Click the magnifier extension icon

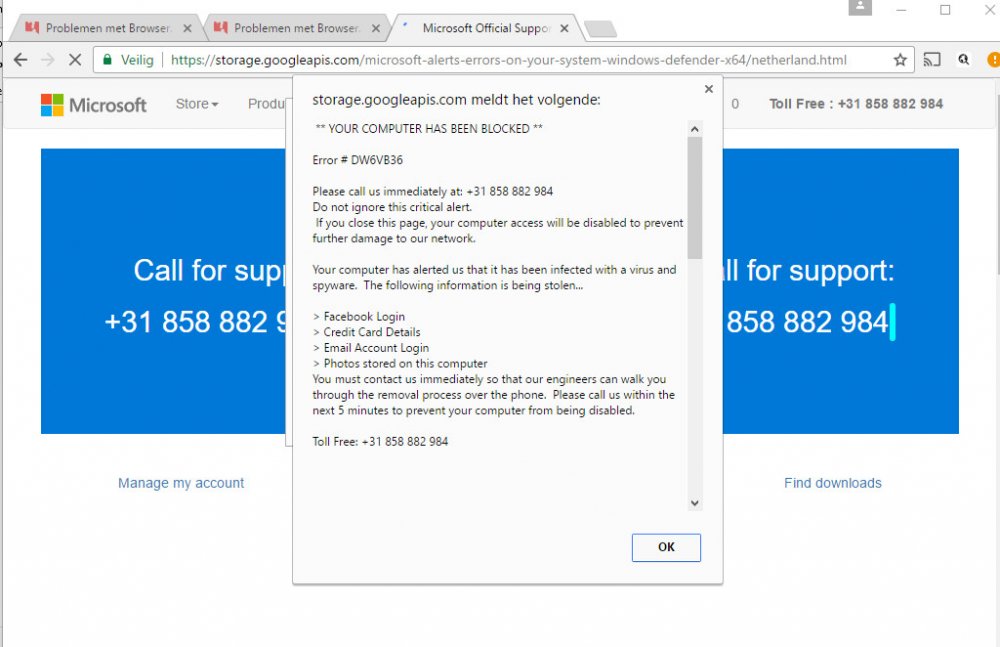point(964,60)
